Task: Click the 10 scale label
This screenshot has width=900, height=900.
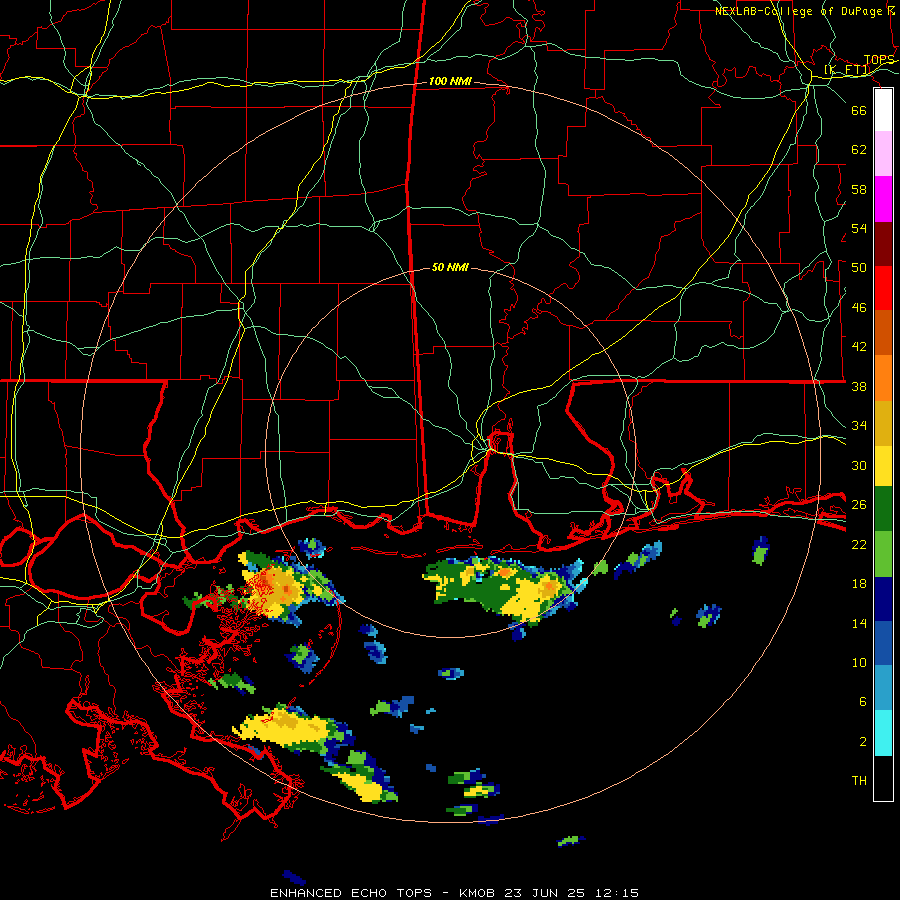Action: point(859,662)
